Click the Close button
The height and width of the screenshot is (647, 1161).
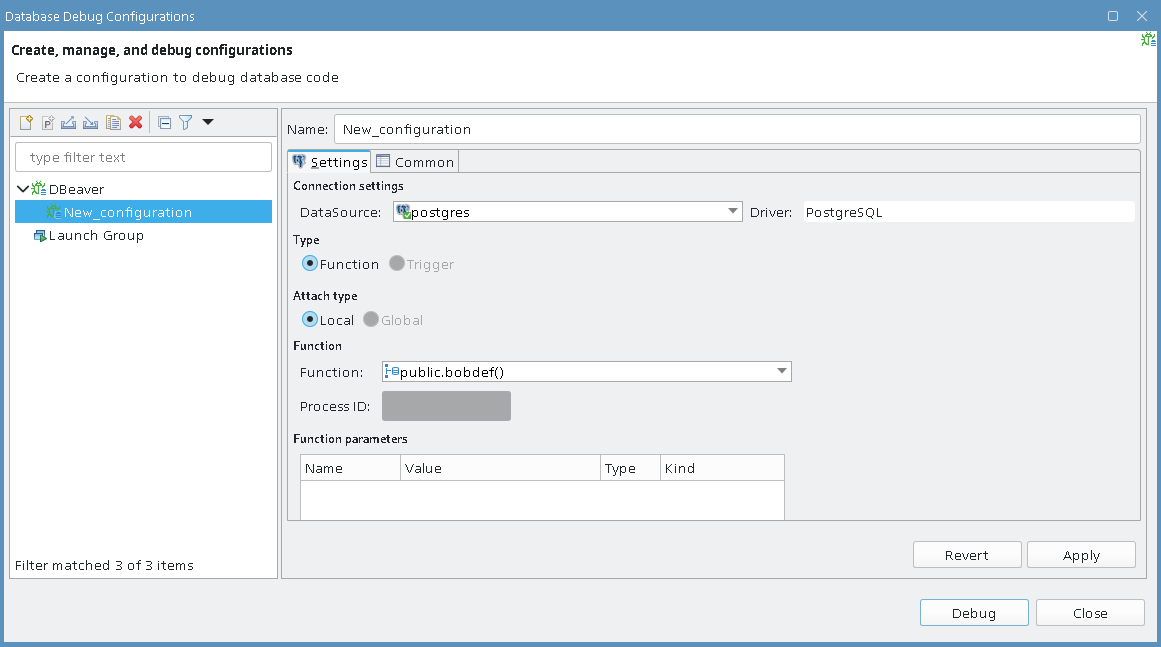pos(1090,613)
